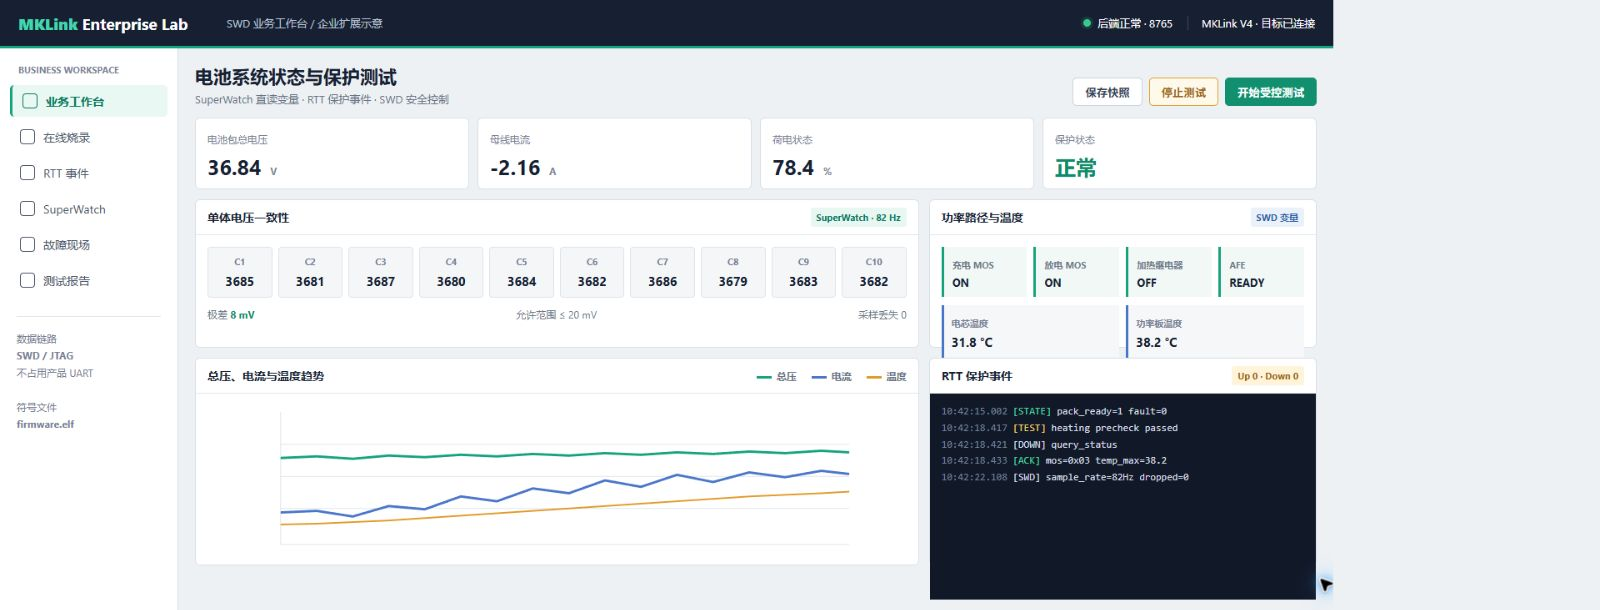The image size is (1600, 610).
Task: Click the 母线电流 -2.16 A card
Action: 614,153
